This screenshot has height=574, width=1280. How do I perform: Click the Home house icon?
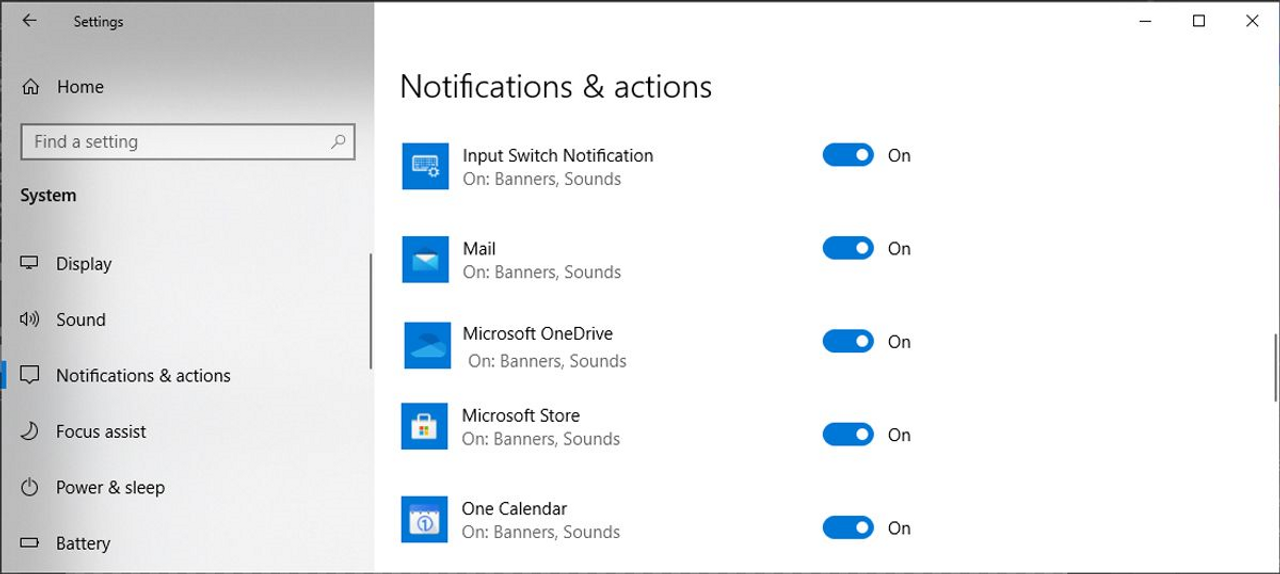tap(31, 87)
